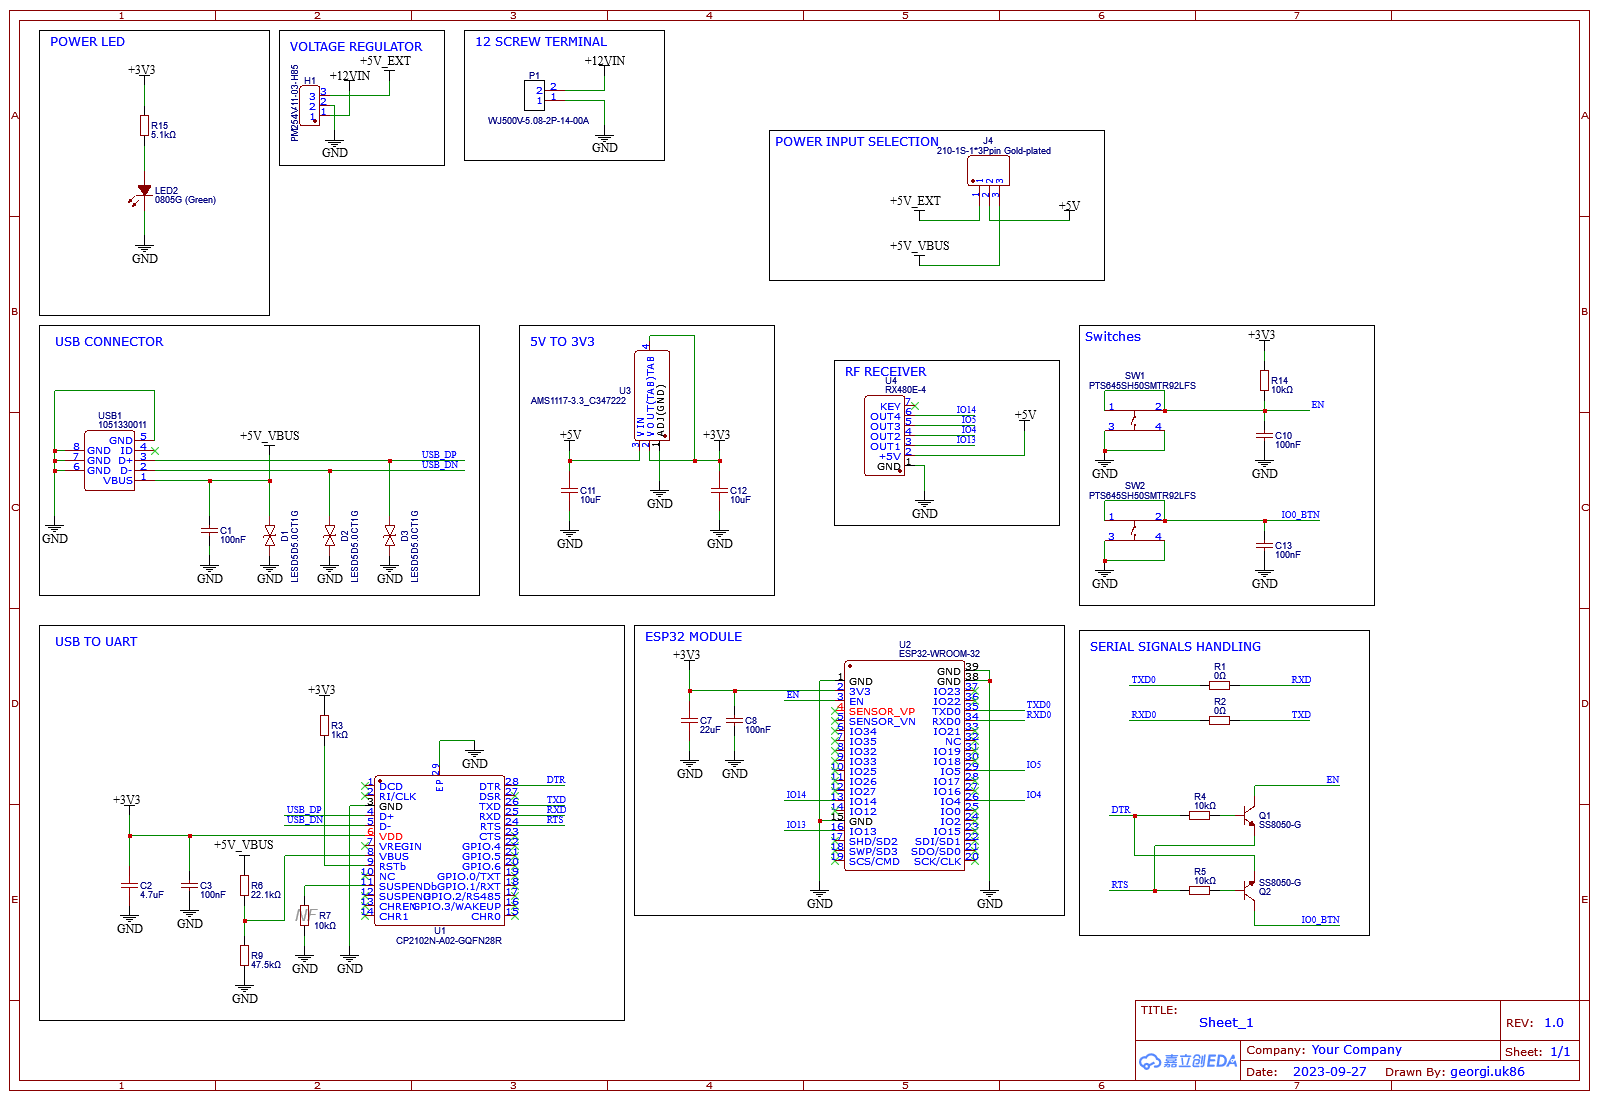The width and height of the screenshot is (1600, 1102).
Task: Click the SERIAL SIGNALS HANDLING title
Action: click(x=1175, y=647)
